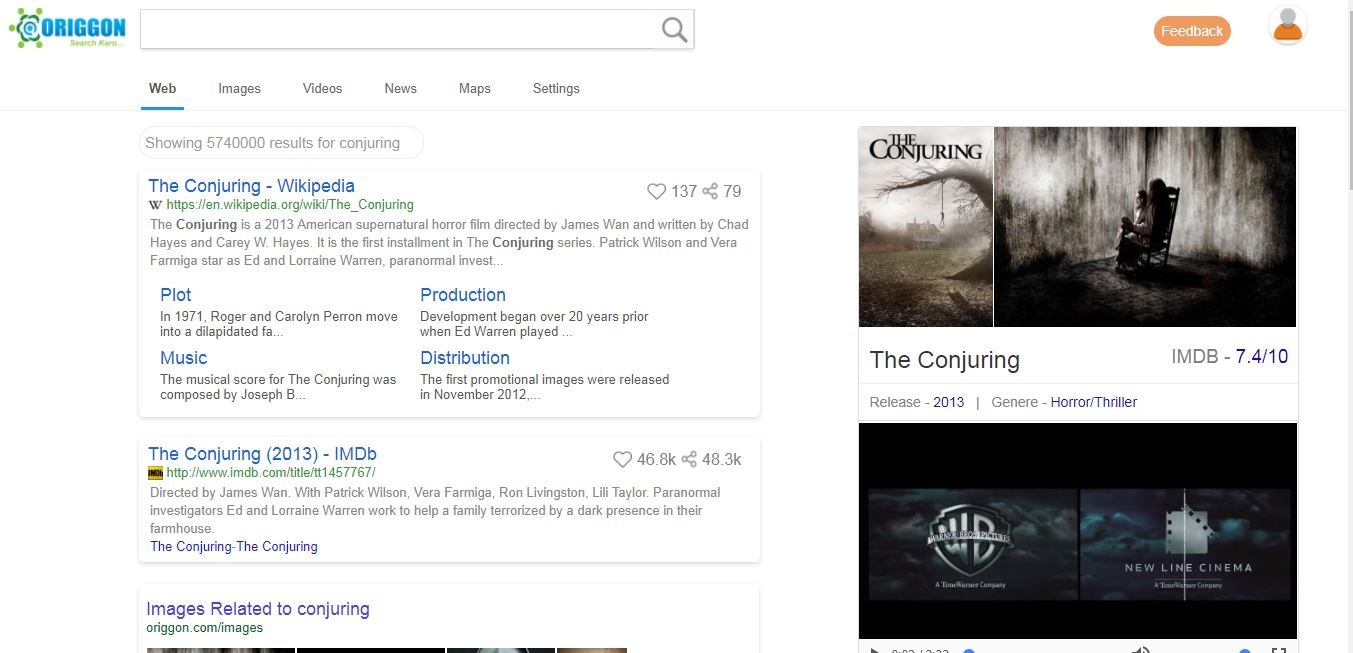Switch to the Videos tab

322,88
